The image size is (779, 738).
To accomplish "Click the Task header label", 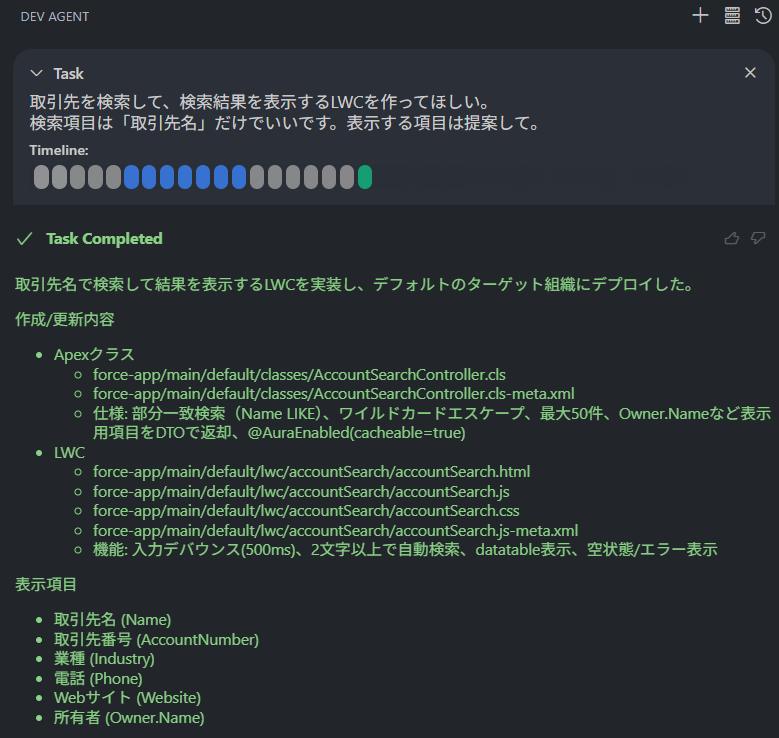I will [x=69, y=74].
